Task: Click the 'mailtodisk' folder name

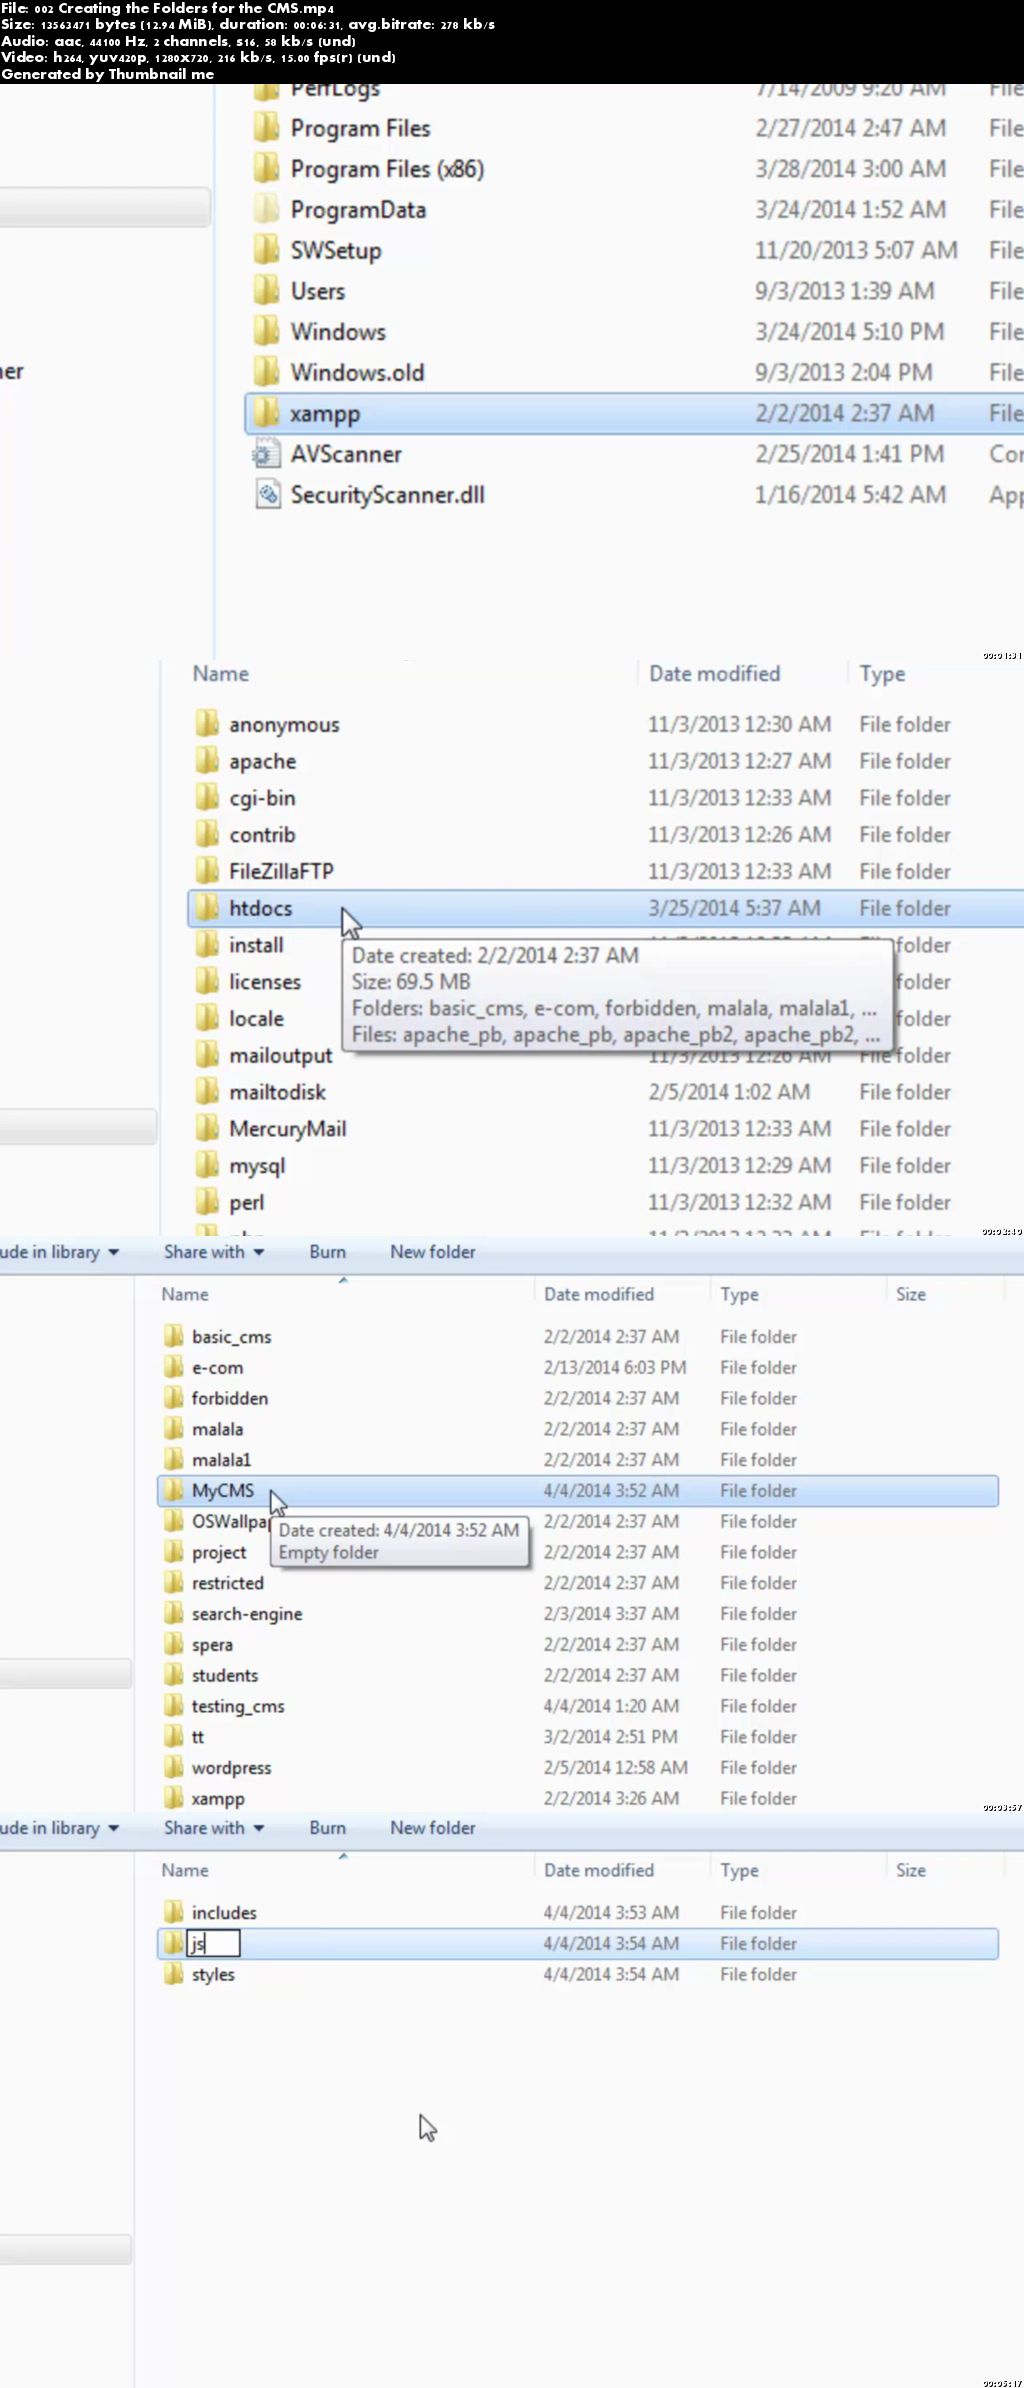Action: 277,1092
